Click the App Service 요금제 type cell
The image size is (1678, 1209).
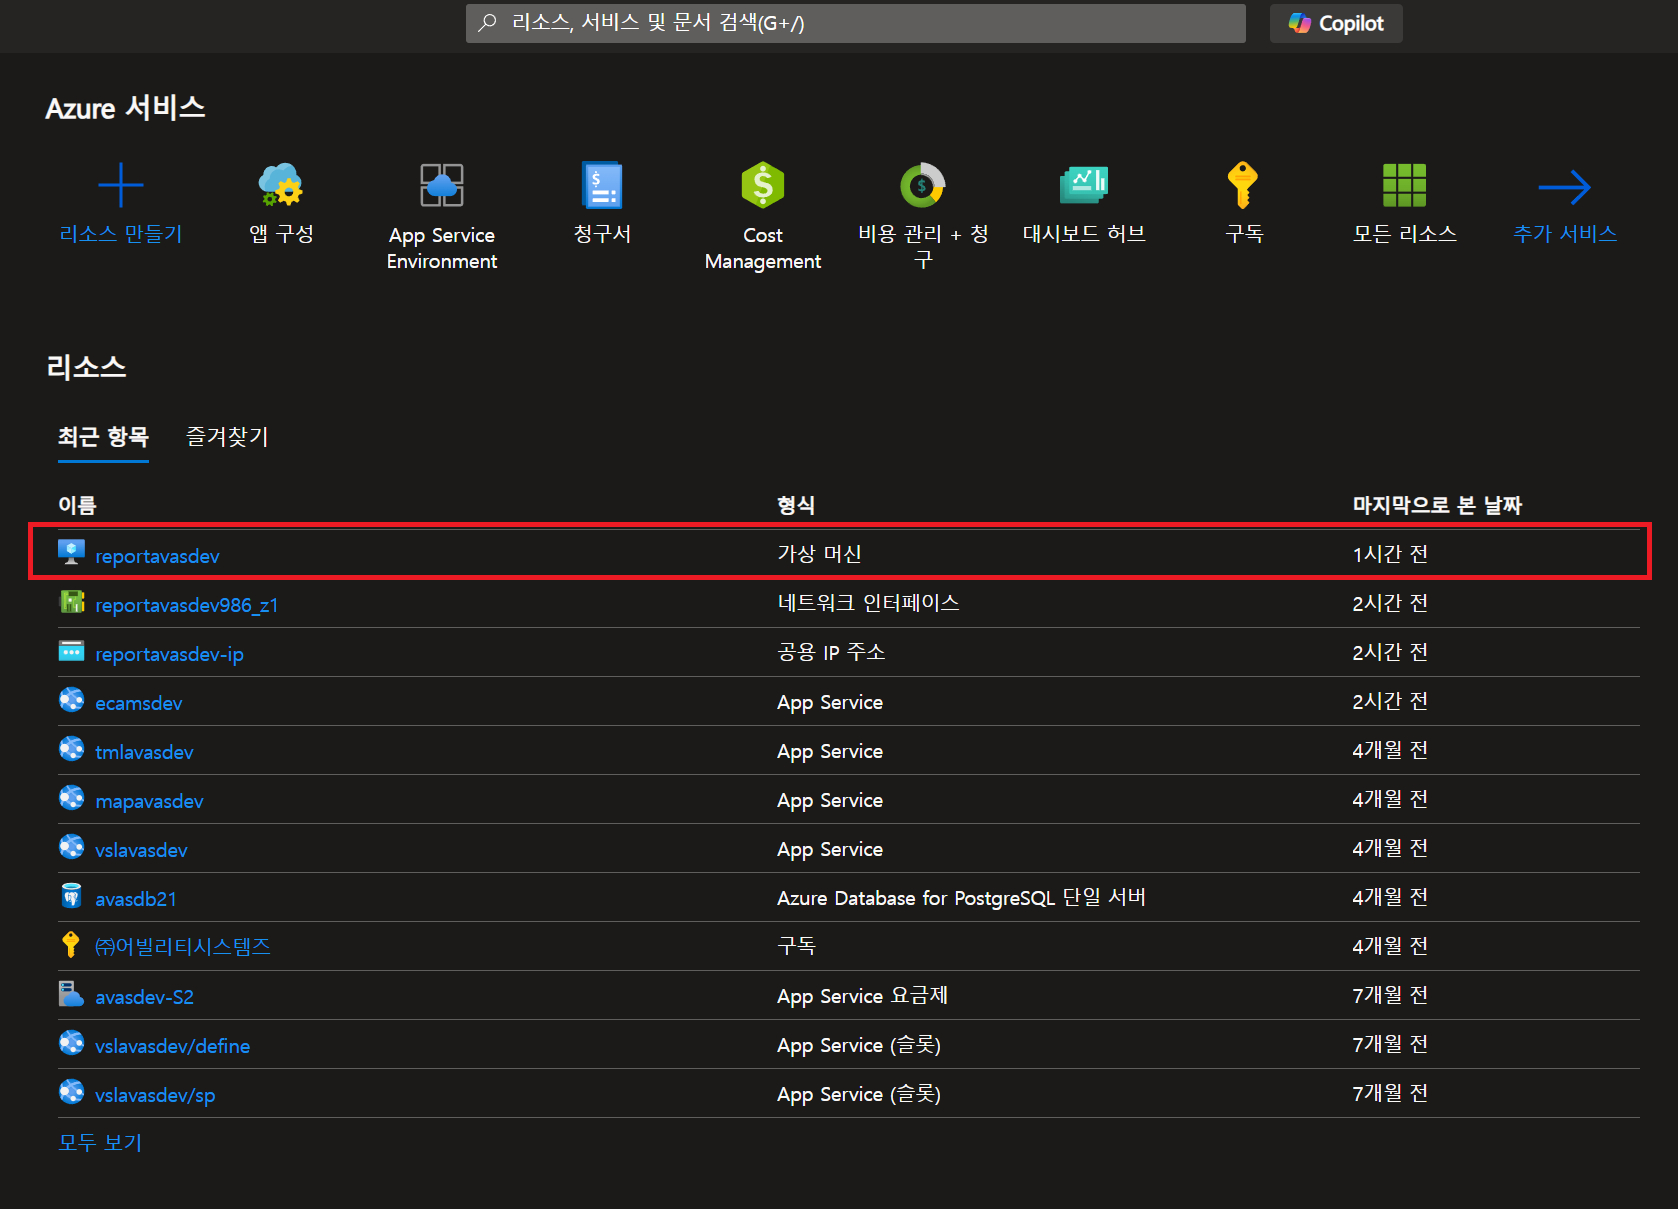click(862, 995)
